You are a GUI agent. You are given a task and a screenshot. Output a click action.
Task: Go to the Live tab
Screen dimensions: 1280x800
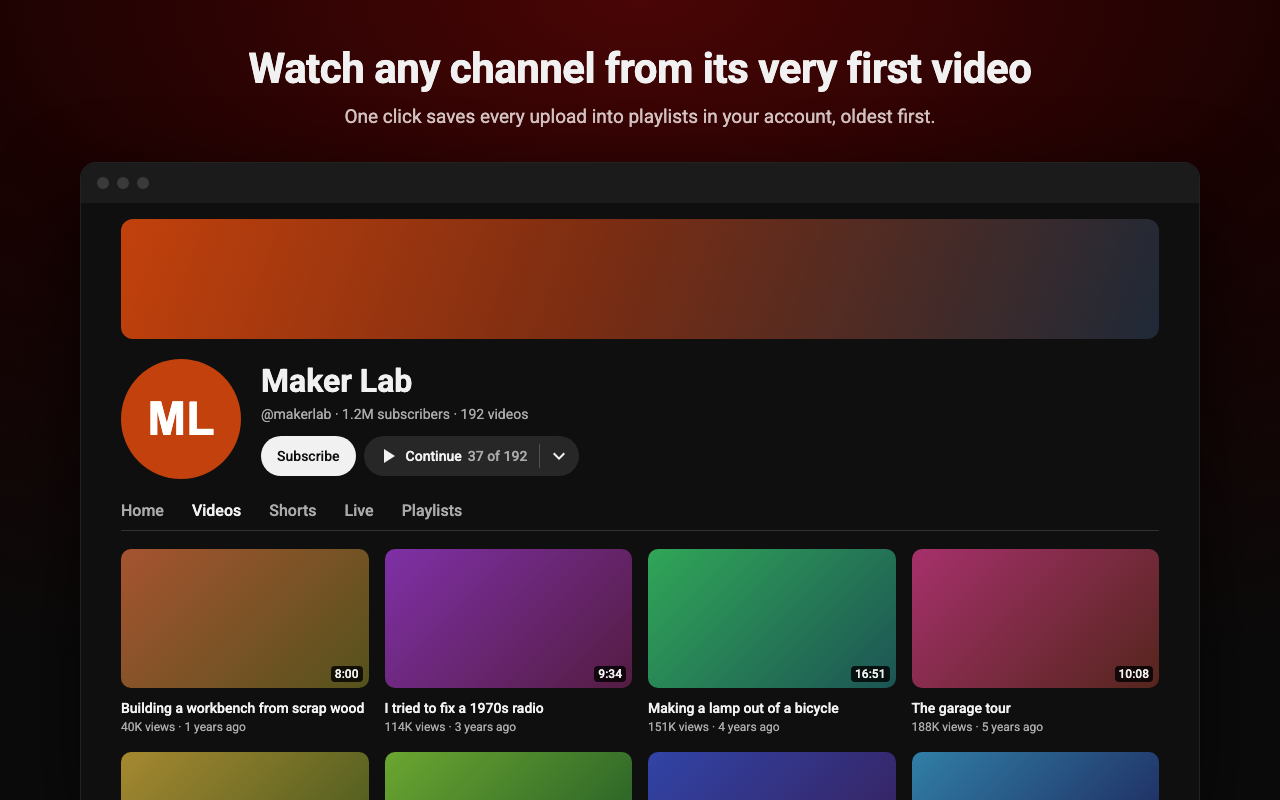(x=359, y=510)
